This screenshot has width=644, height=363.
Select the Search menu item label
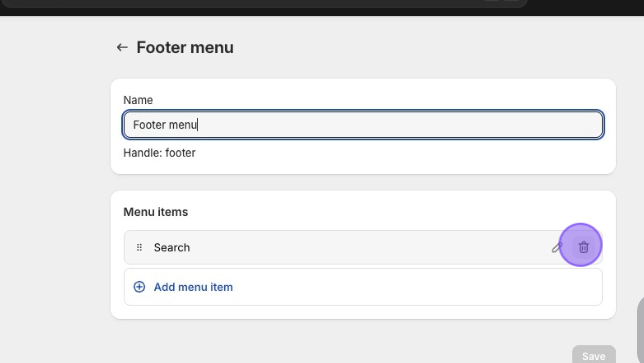tap(172, 247)
